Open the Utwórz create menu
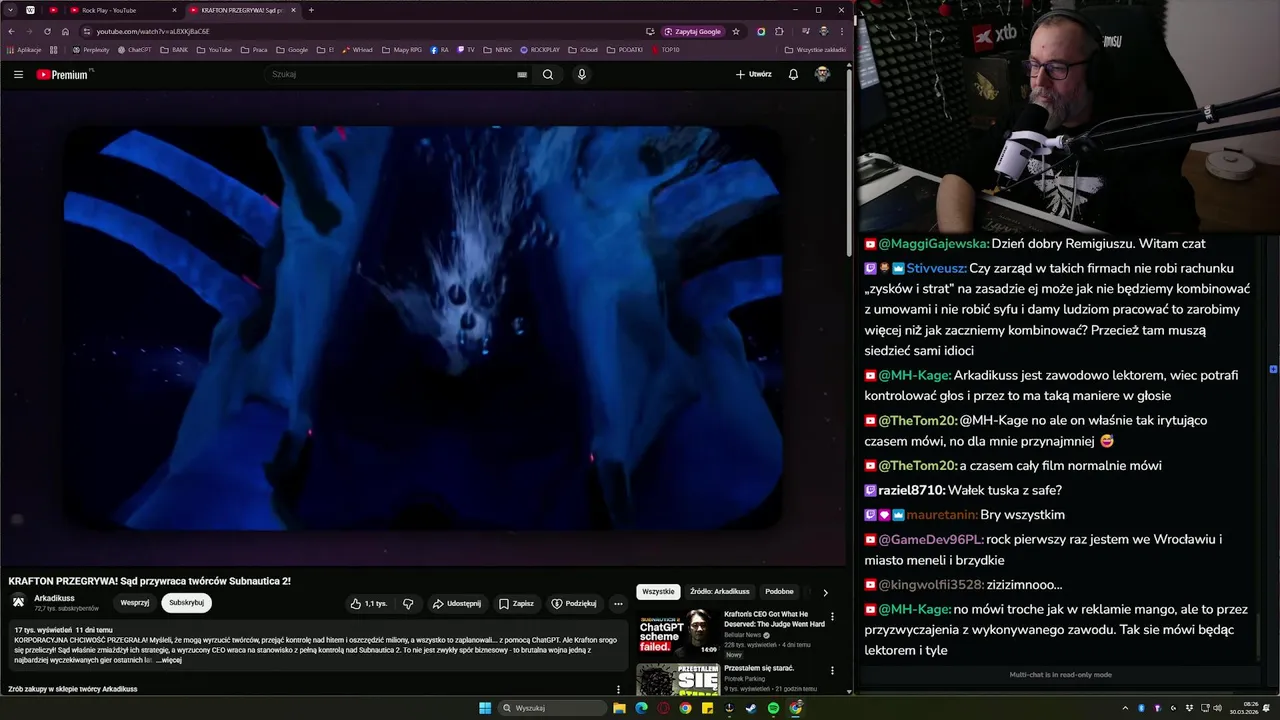Screen dimensions: 1280x720 [x=754, y=74]
